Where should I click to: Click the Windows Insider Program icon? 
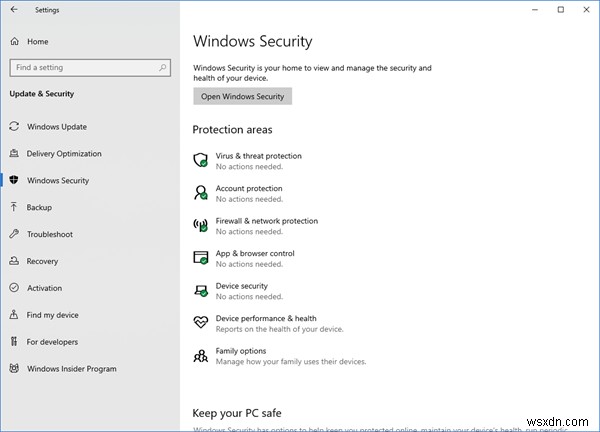pos(14,368)
